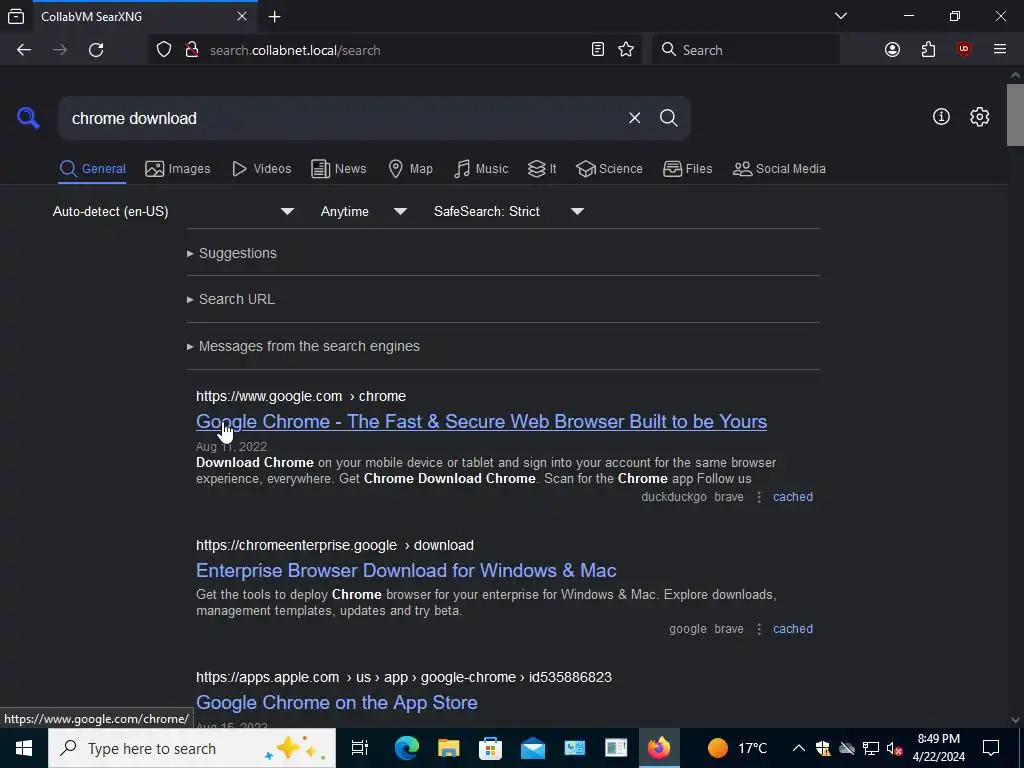The image size is (1024, 768).
Task: Open the SearXNG About info icon
Action: click(941, 117)
